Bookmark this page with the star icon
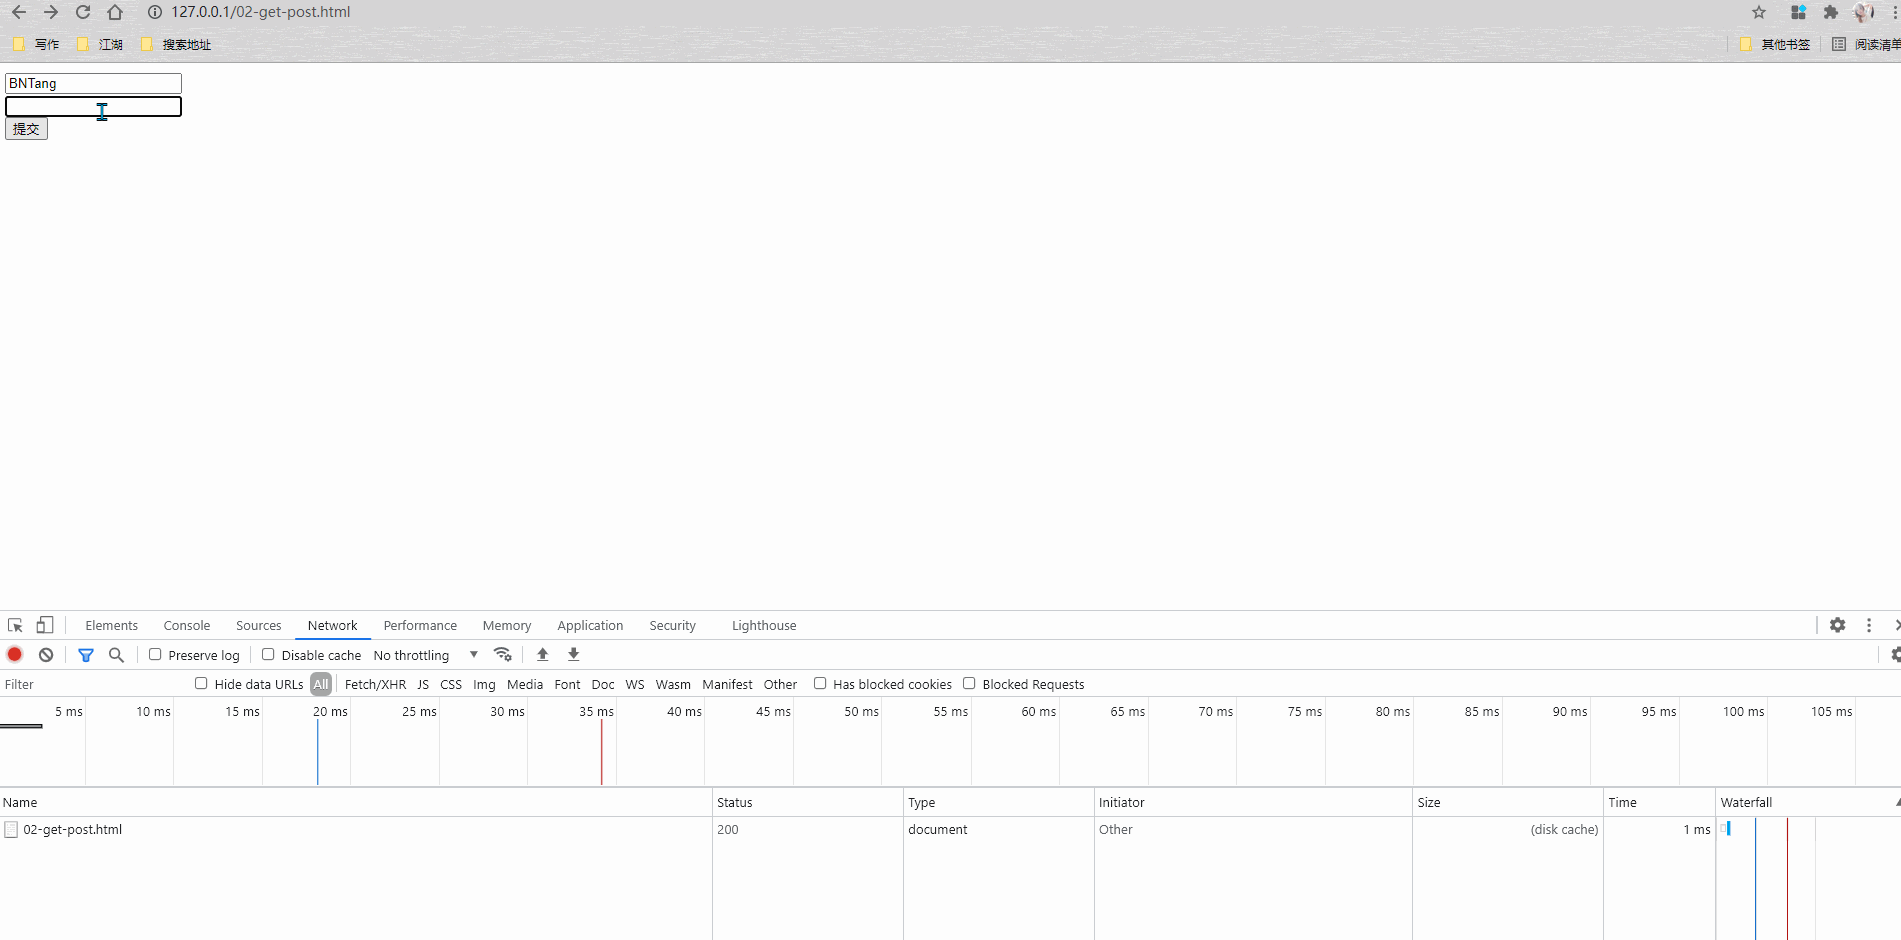This screenshot has height=940, width=1901. tap(1759, 12)
